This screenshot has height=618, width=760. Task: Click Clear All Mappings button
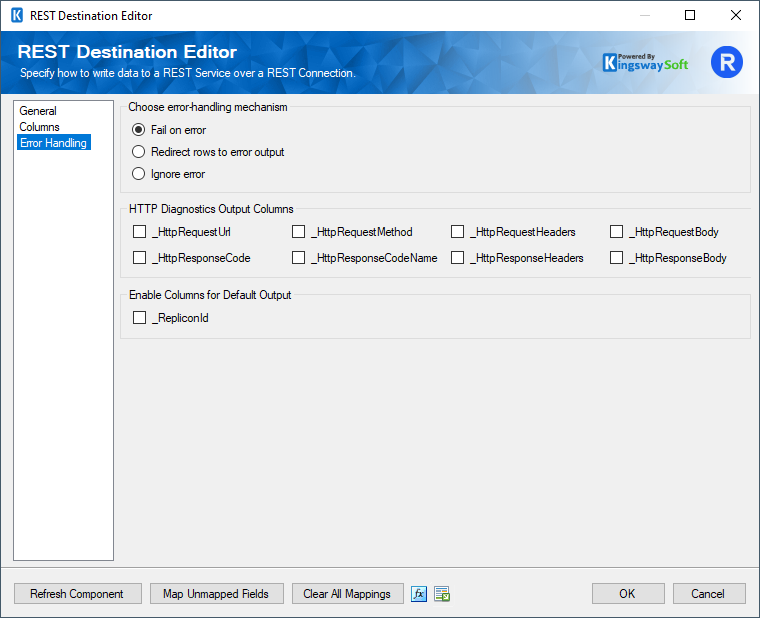coord(348,594)
